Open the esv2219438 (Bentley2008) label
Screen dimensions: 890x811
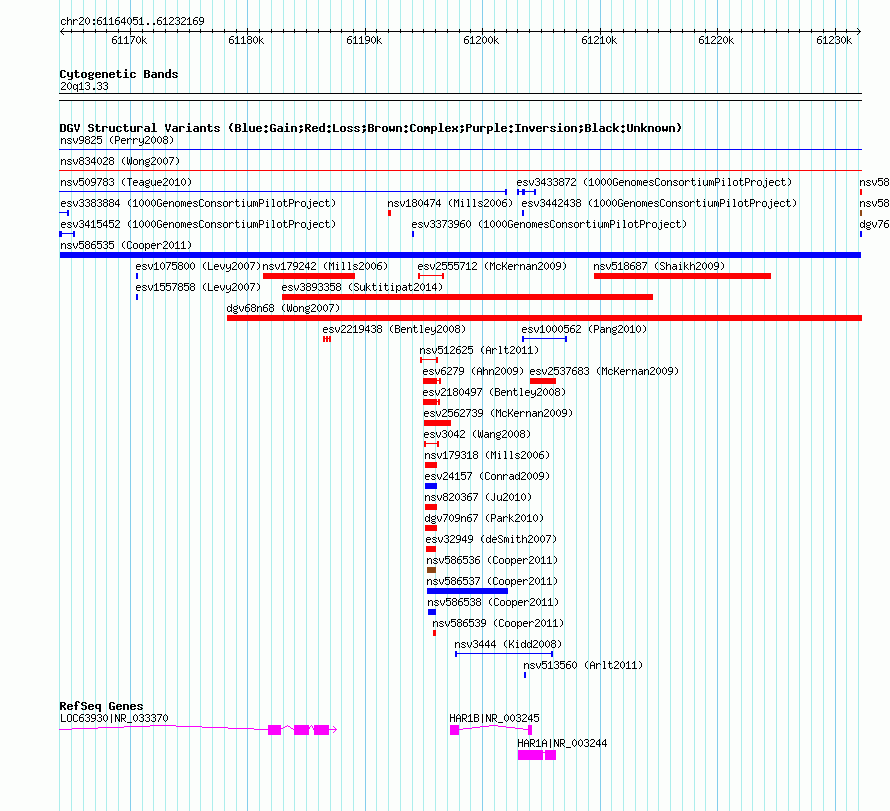(394, 329)
